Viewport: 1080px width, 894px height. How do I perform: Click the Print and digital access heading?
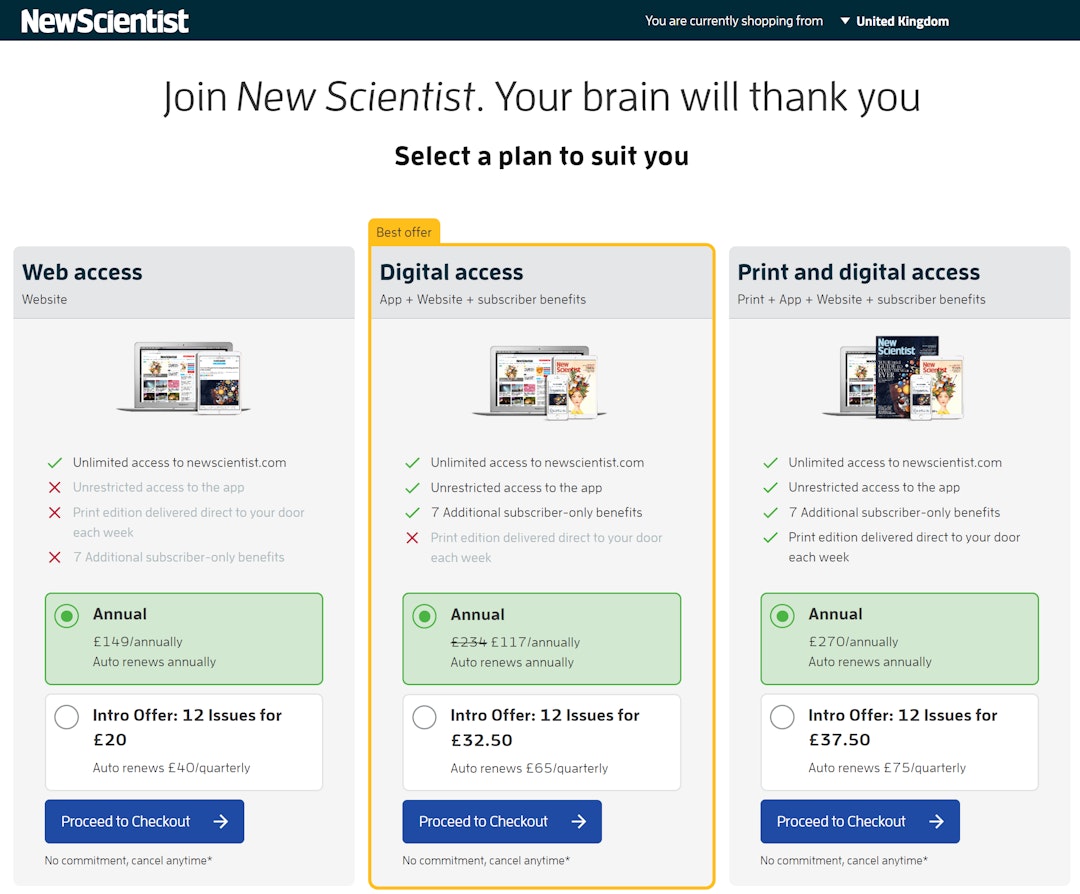pos(858,272)
